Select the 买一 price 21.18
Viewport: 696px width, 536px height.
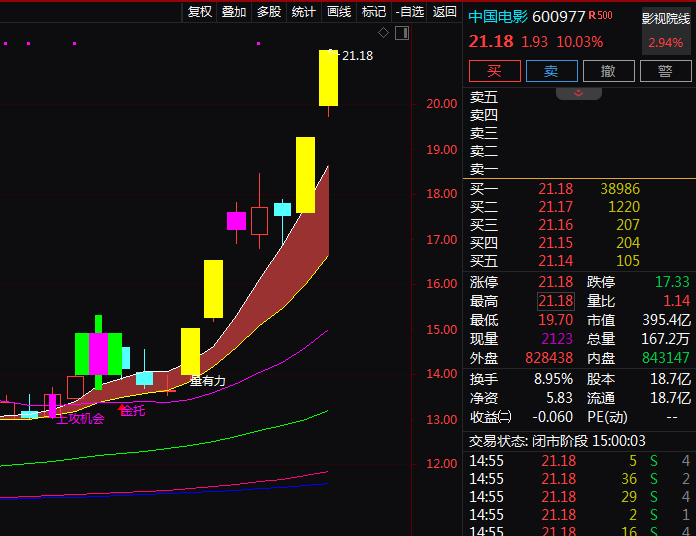556,189
